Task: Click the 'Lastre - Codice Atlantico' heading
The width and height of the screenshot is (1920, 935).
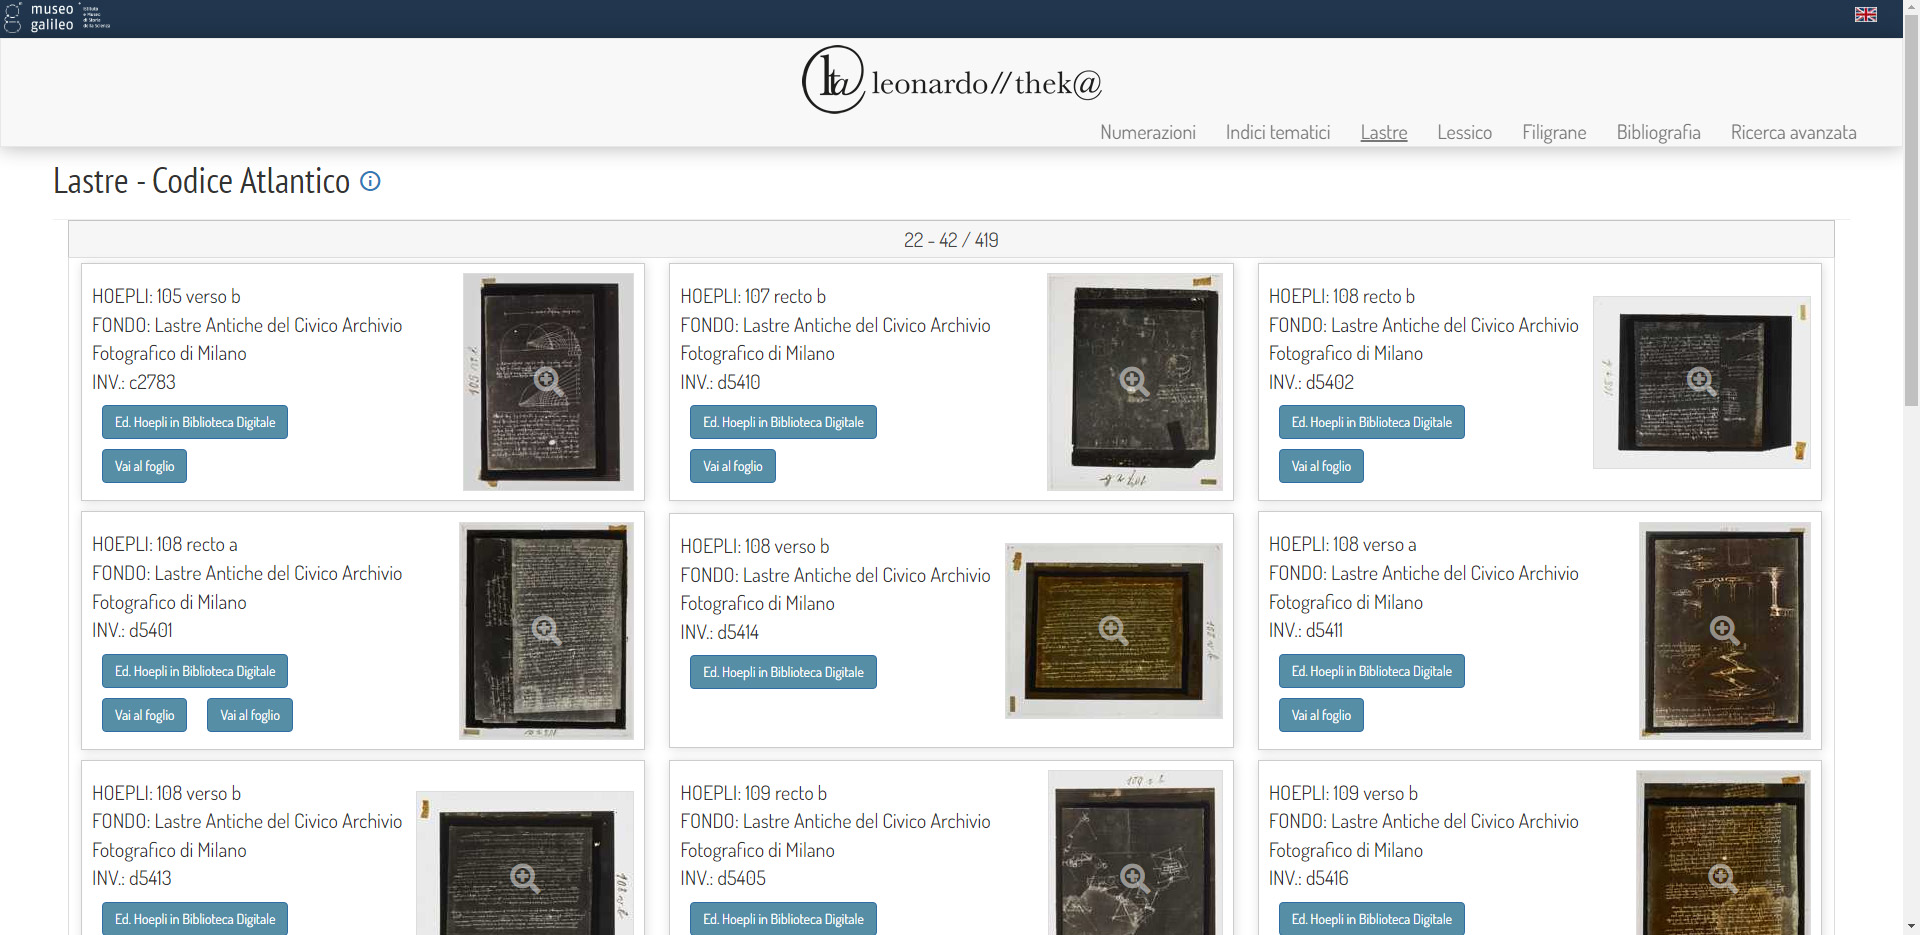Action: pyautogui.click(x=201, y=181)
